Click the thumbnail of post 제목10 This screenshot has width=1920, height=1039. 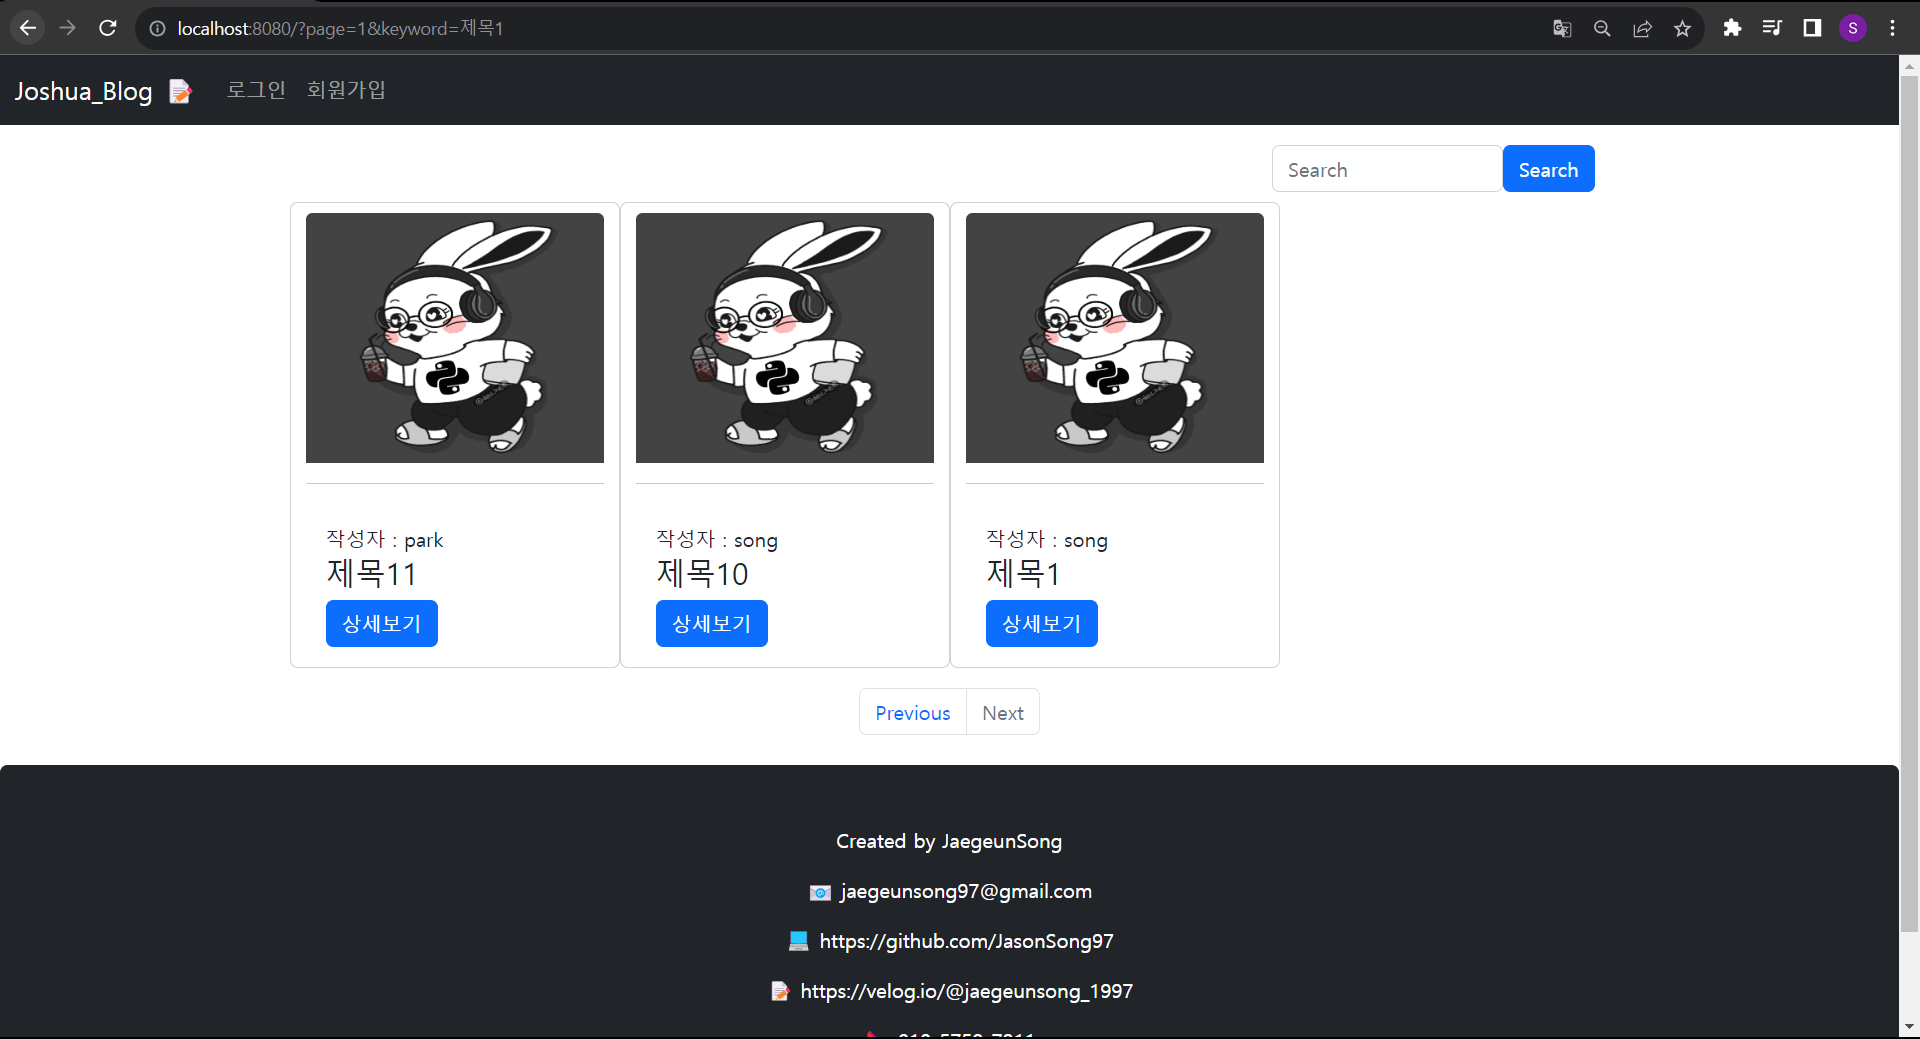pyautogui.click(x=785, y=338)
